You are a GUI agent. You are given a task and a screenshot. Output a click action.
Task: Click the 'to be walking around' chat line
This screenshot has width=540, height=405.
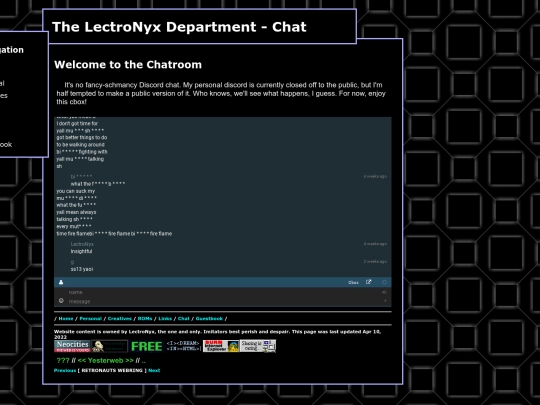(x=80, y=145)
